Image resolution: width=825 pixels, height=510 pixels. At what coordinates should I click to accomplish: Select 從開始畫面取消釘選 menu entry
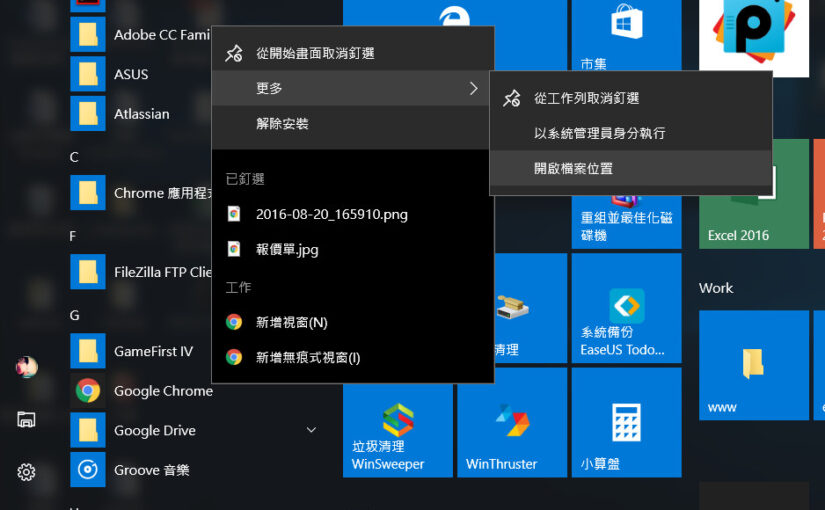(x=353, y=53)
